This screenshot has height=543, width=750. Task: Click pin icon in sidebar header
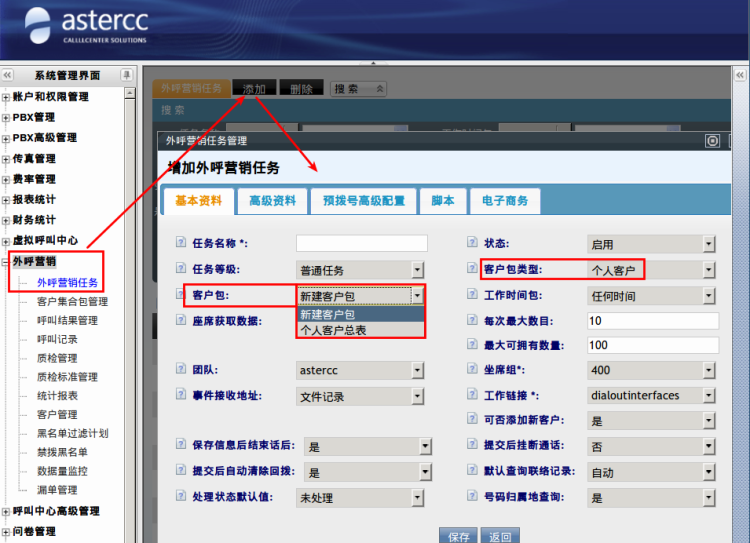point(126,75)
